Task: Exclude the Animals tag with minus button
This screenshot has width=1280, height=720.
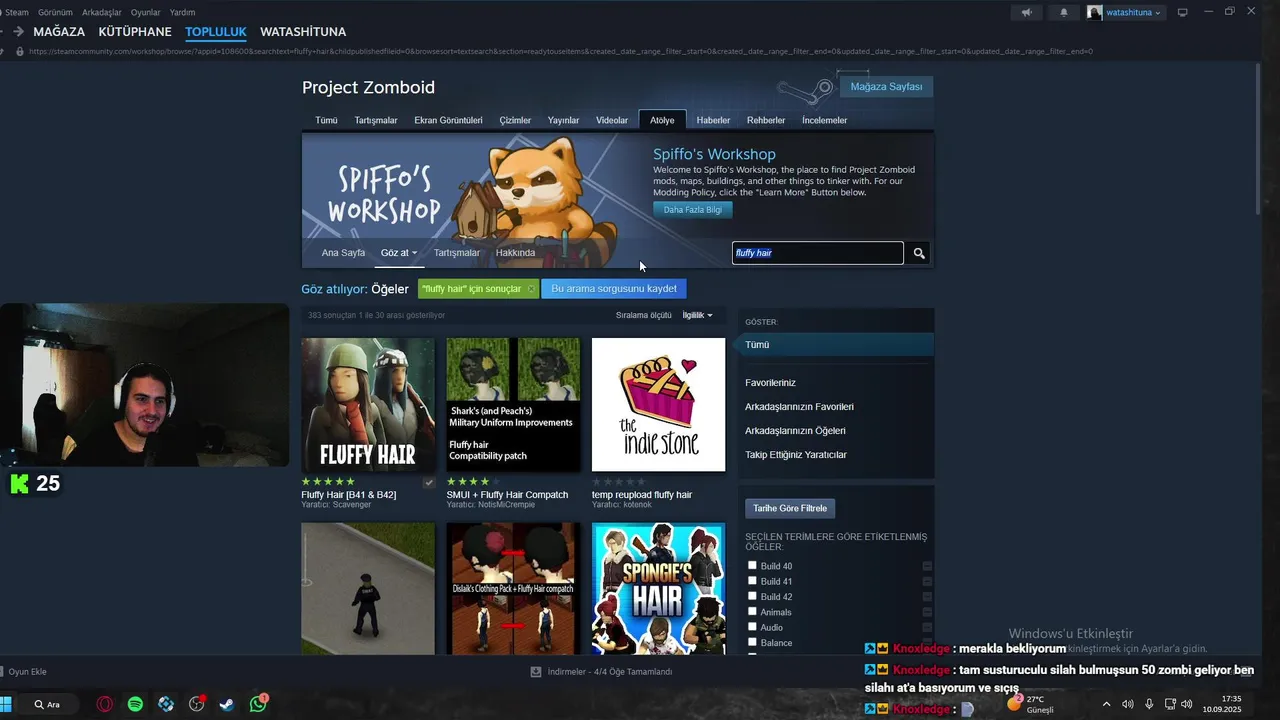Action: point(927,612)
